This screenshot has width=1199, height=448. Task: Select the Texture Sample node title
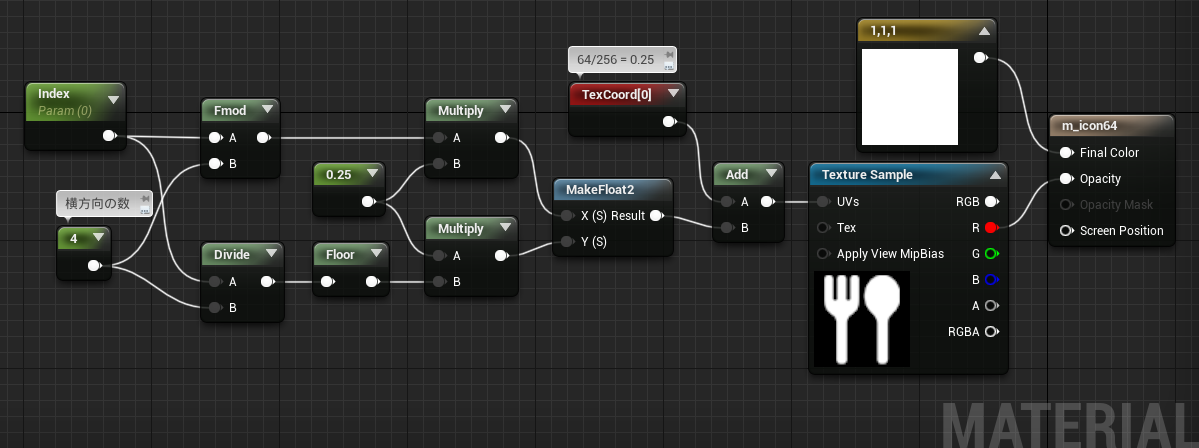[867, 174]
